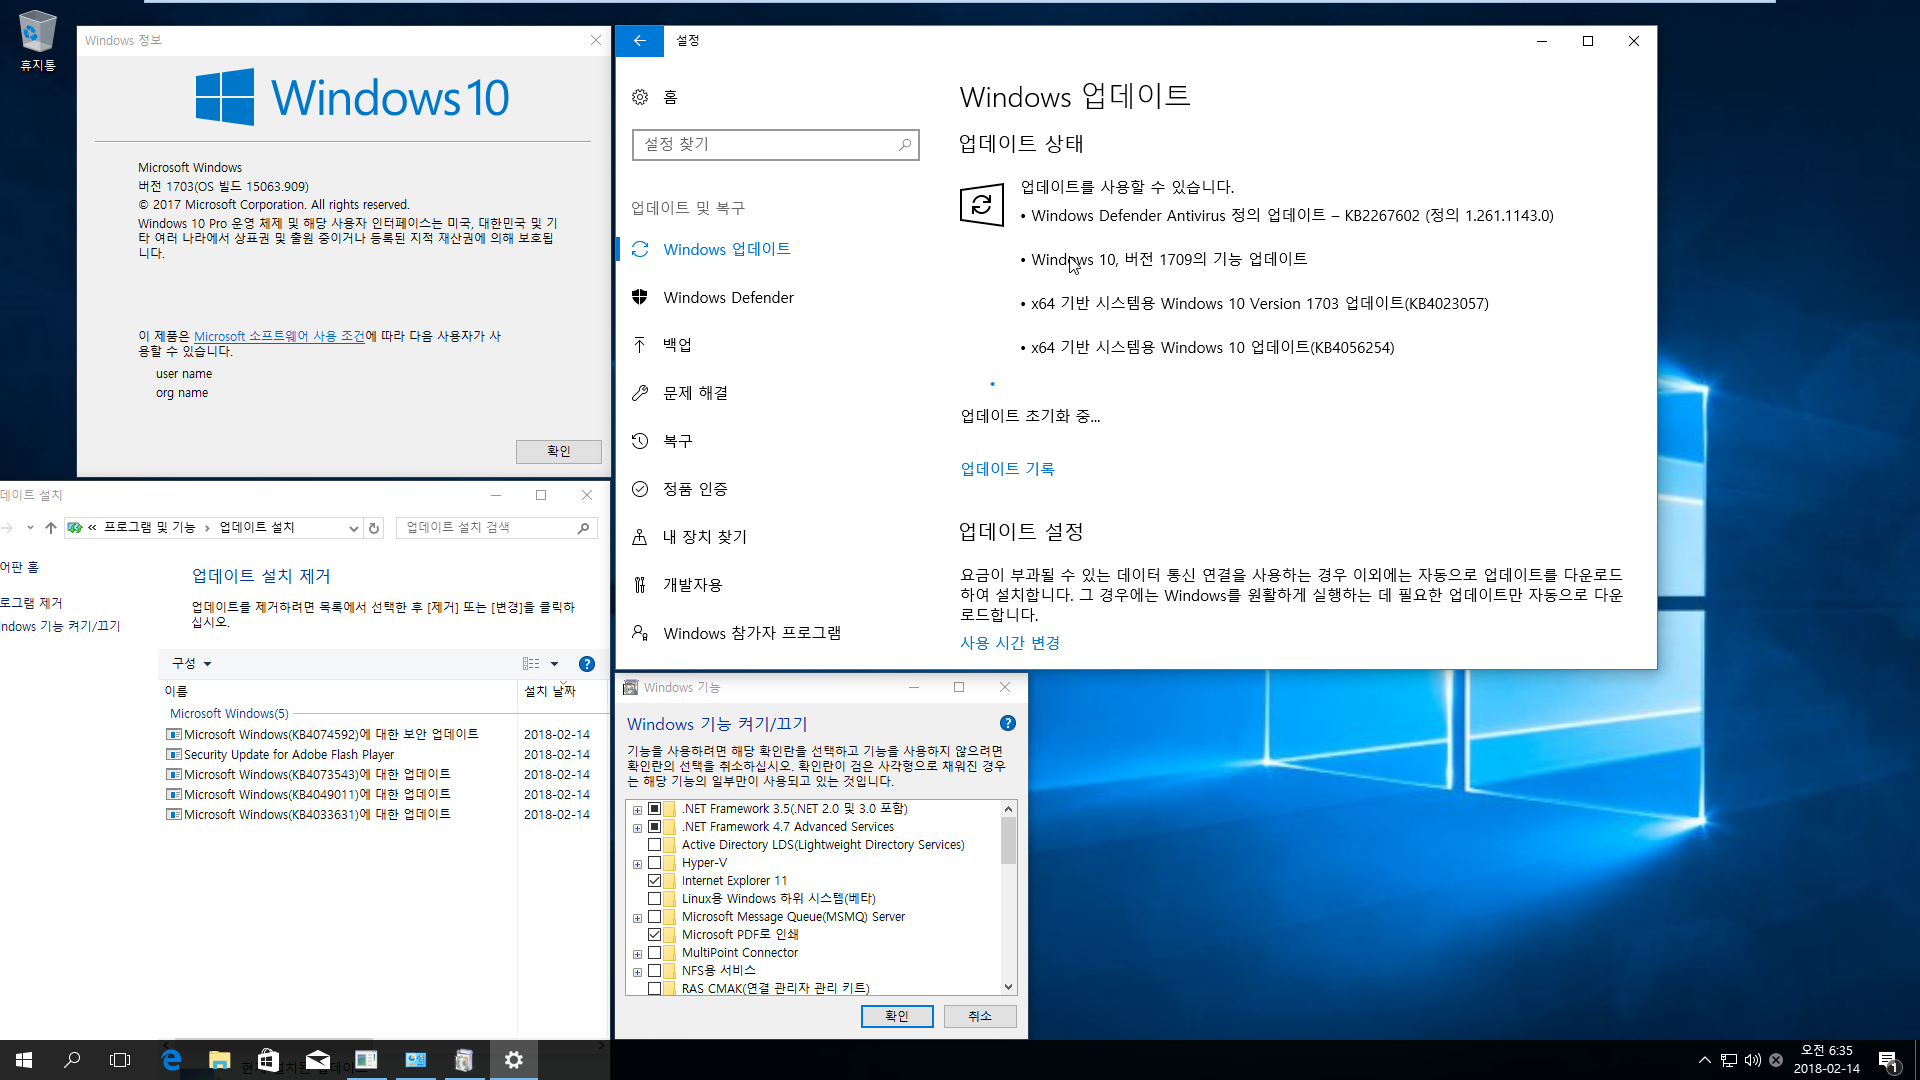Uncheck Microsoft PDF로 인쇄 checkbox
Viewport: 1920px width, 1080px height.
(x=654, y=935)
